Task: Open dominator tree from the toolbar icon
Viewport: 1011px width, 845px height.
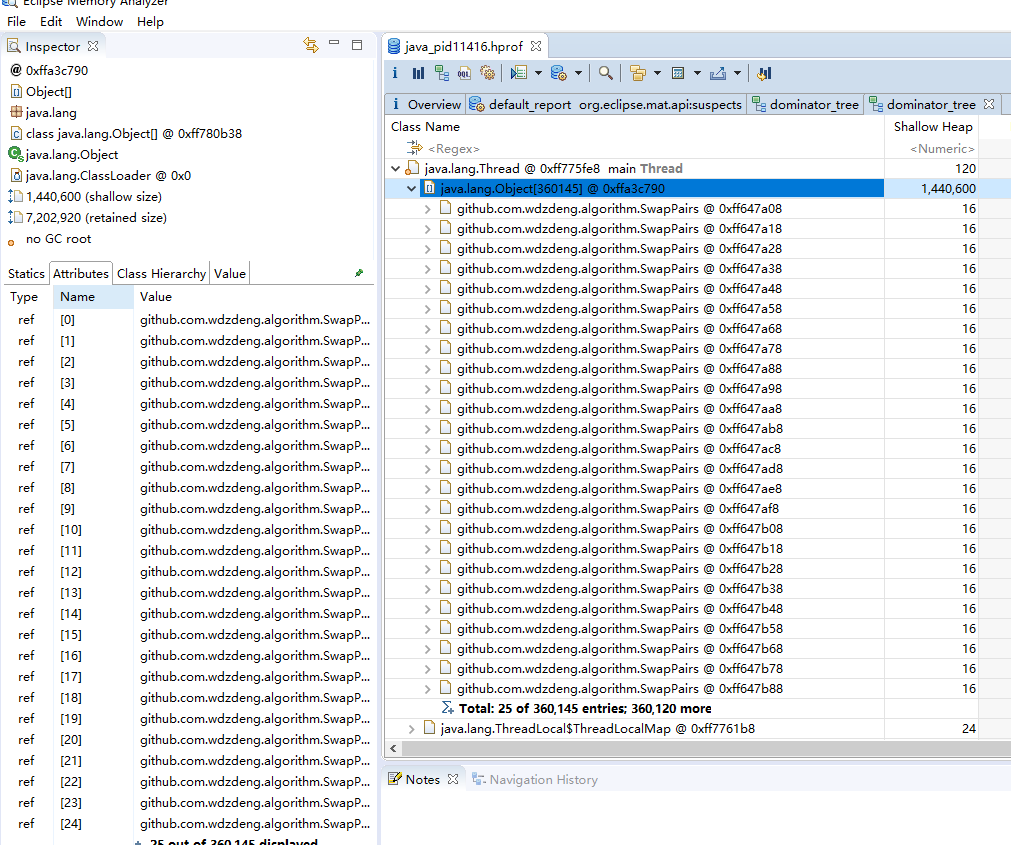Action: (442, 73)
